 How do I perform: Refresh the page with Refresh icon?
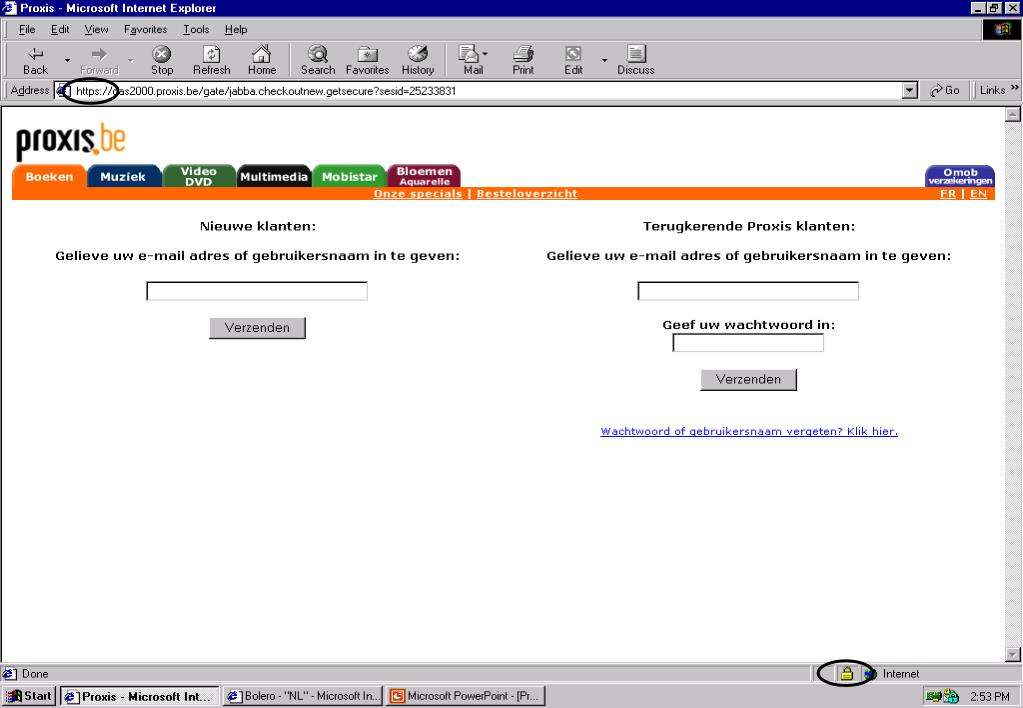pos(211,60)
